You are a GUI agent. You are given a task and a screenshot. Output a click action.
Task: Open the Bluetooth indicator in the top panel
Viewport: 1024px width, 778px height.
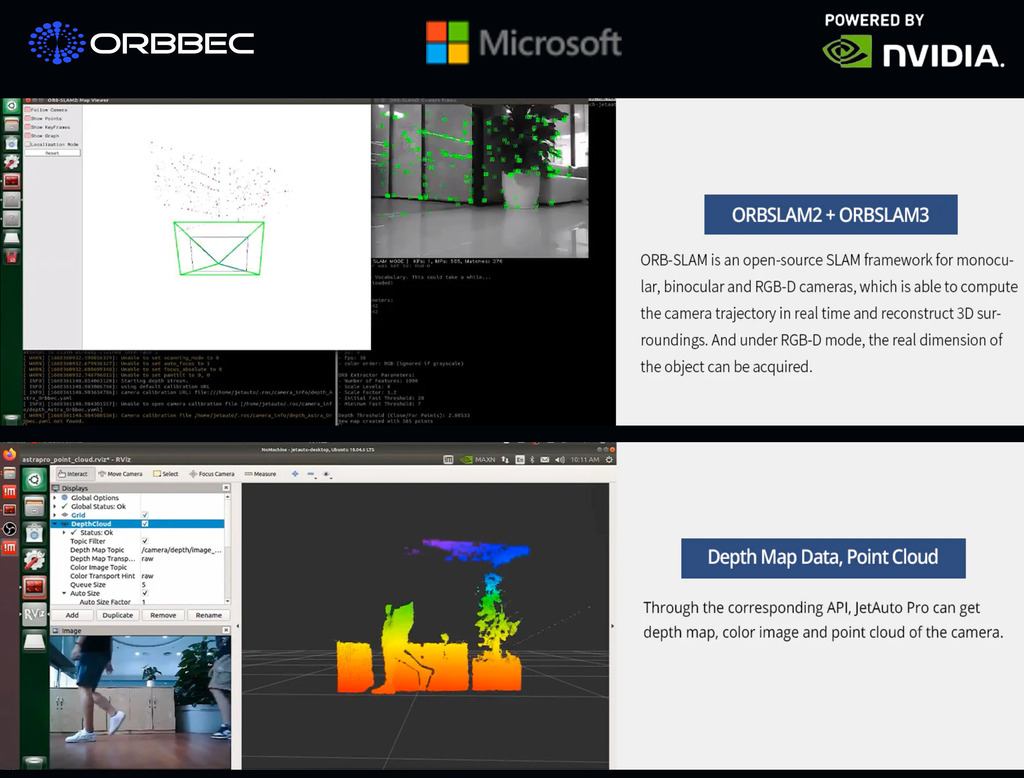click(x=532, y=459)
